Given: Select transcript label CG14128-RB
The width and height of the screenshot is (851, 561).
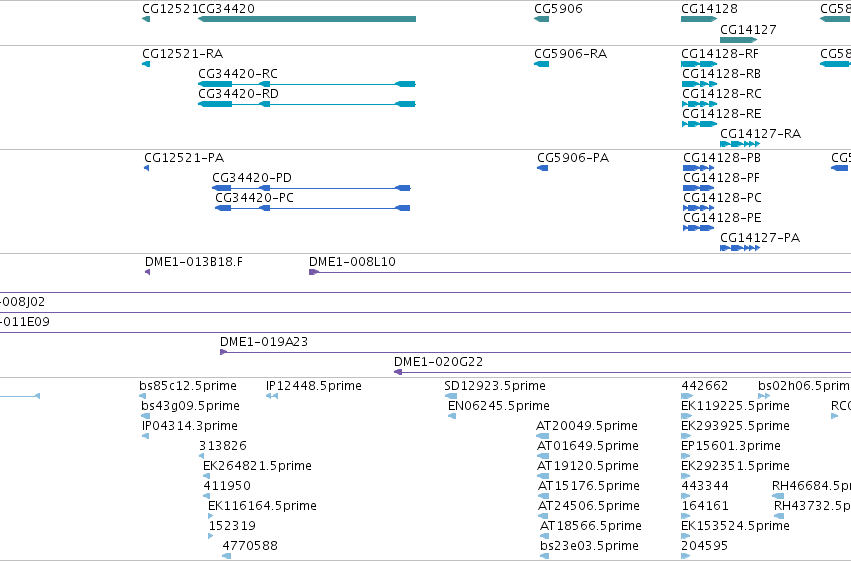Looking at the screenshot, I should (x=721, y=74).
